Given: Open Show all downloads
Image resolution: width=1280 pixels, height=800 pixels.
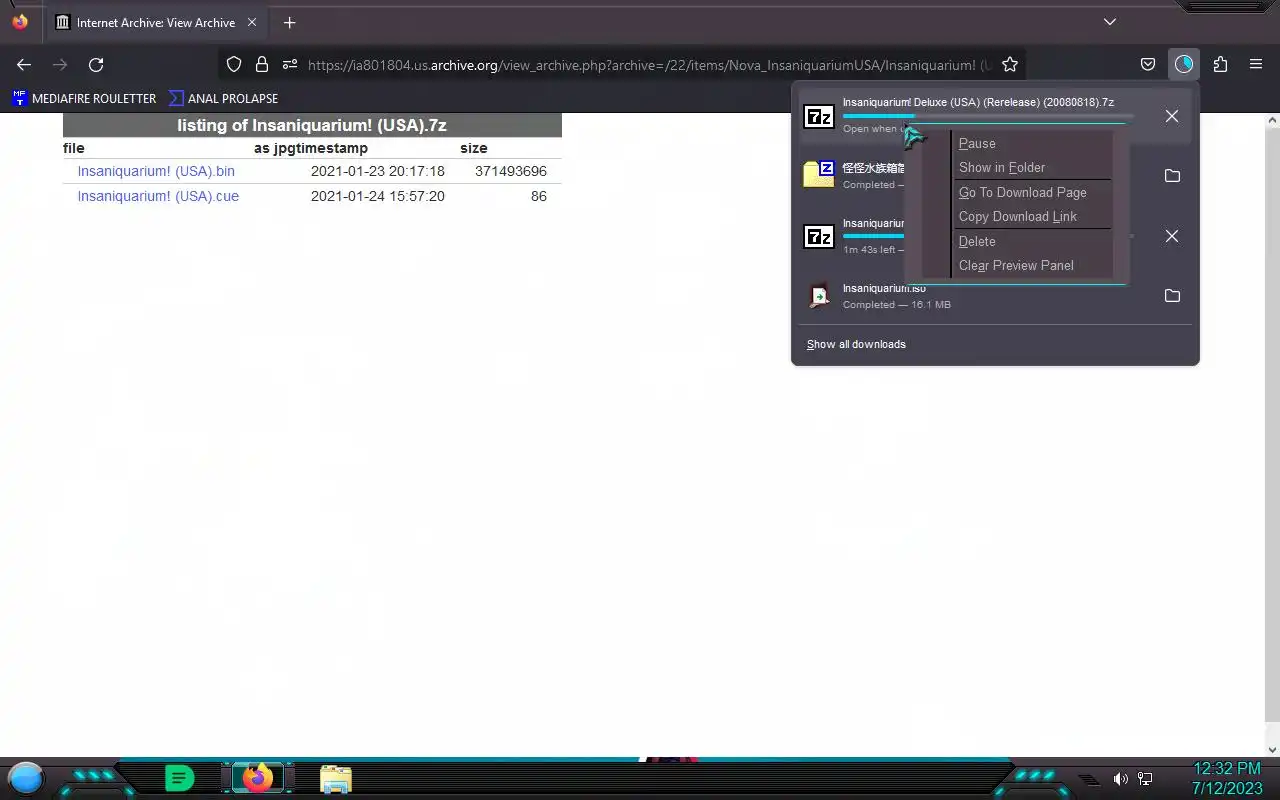Looking at the screenshot, I should click(856, 344).
